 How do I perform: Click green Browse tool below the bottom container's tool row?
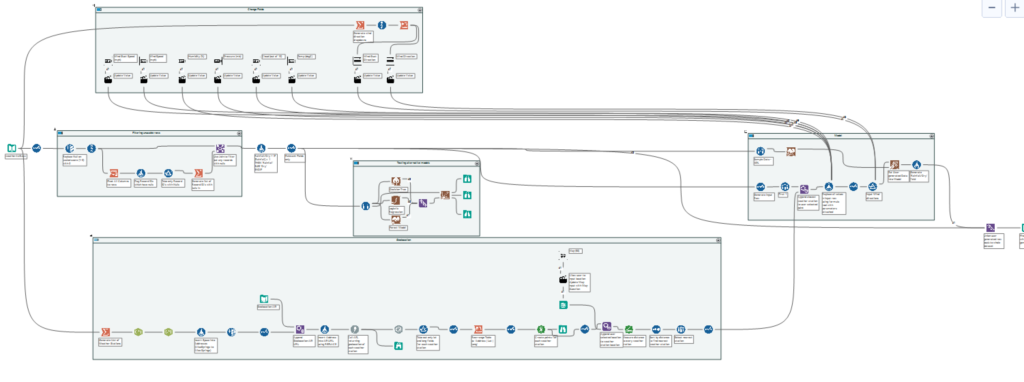point(398,346)
